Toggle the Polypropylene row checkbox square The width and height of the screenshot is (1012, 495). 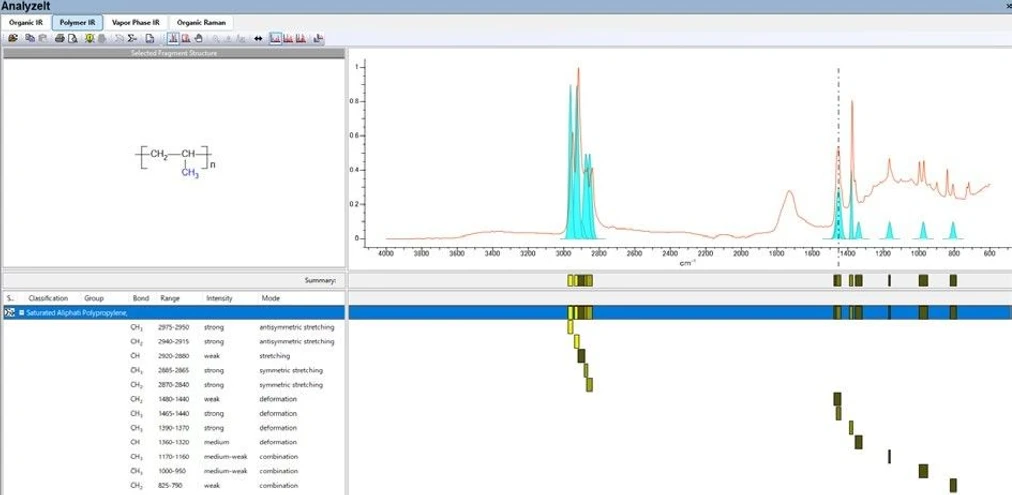coord(21,312)
